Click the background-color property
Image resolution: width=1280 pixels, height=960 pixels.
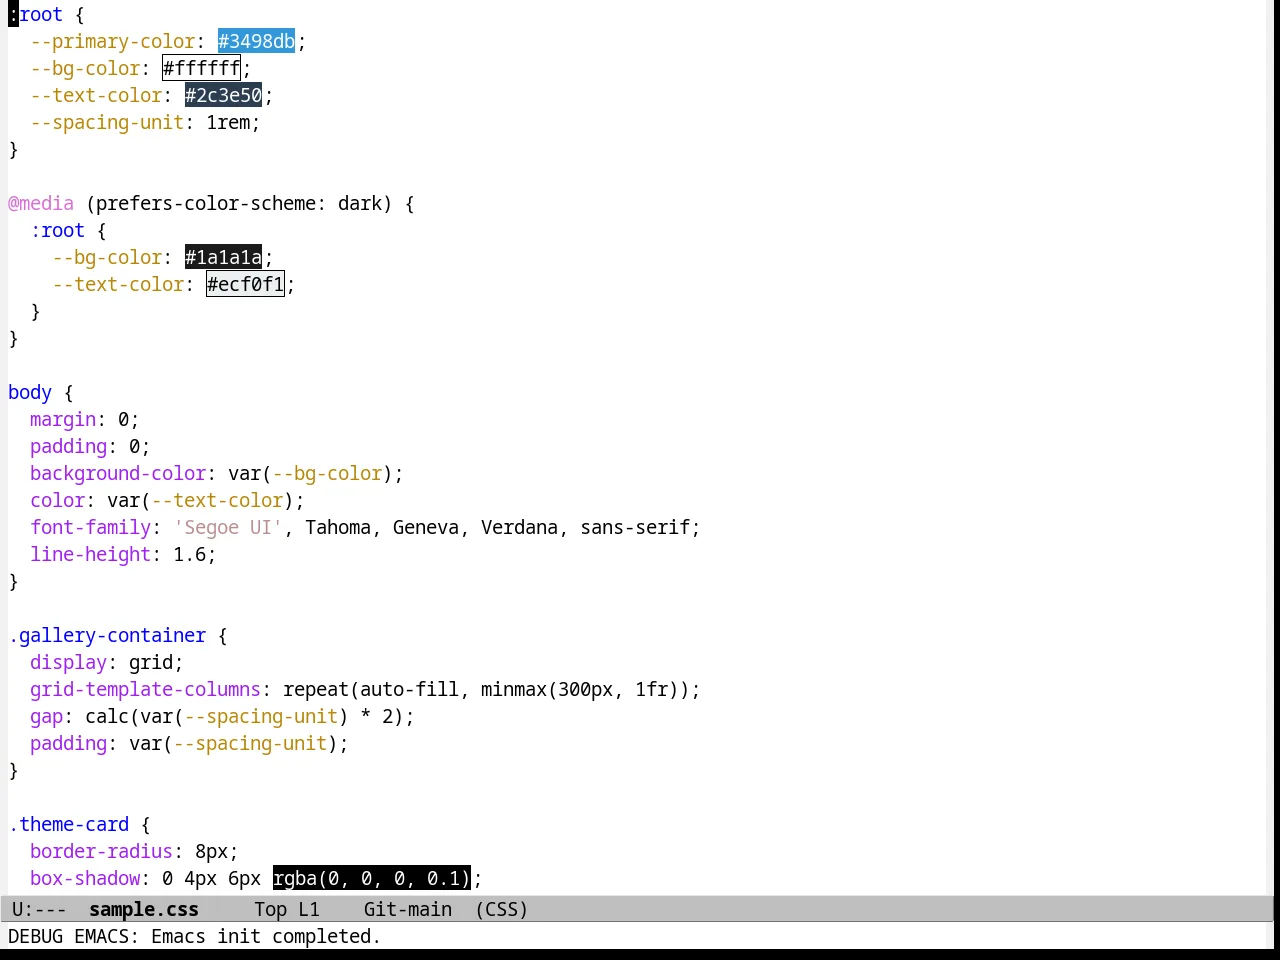pyautogui.click(x=118, y=473)
